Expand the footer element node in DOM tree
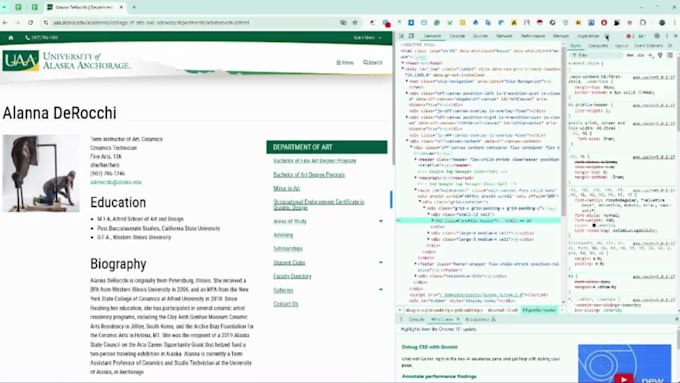 (416, 264)
